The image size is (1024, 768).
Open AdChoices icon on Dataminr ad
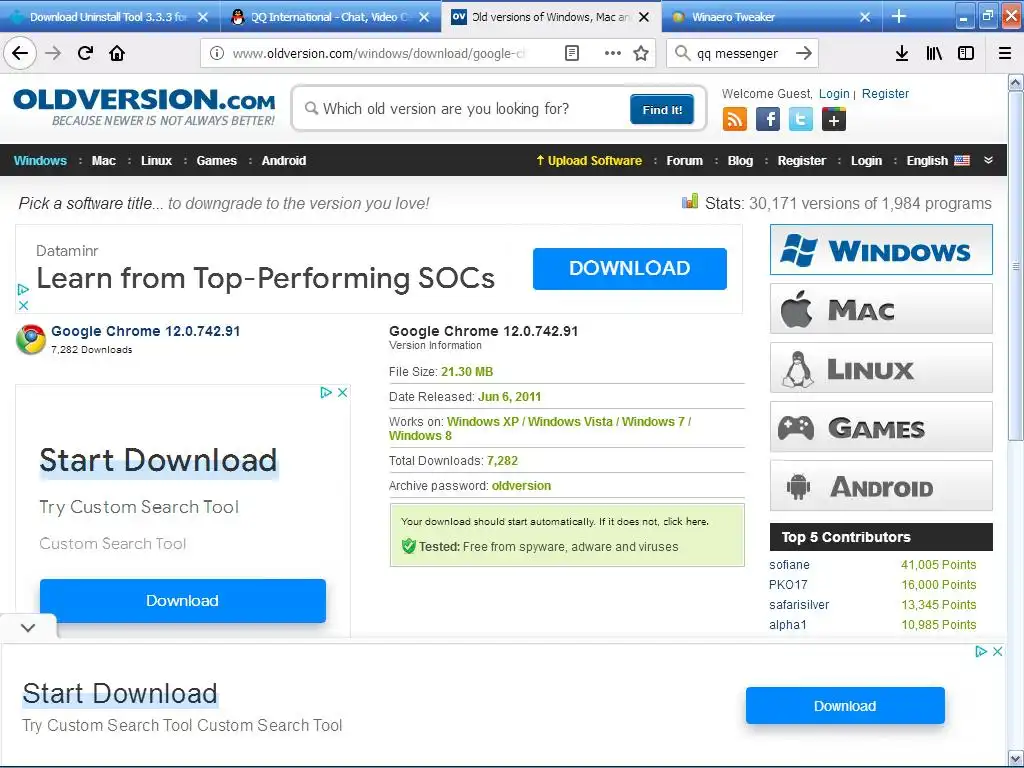point(23,289)
